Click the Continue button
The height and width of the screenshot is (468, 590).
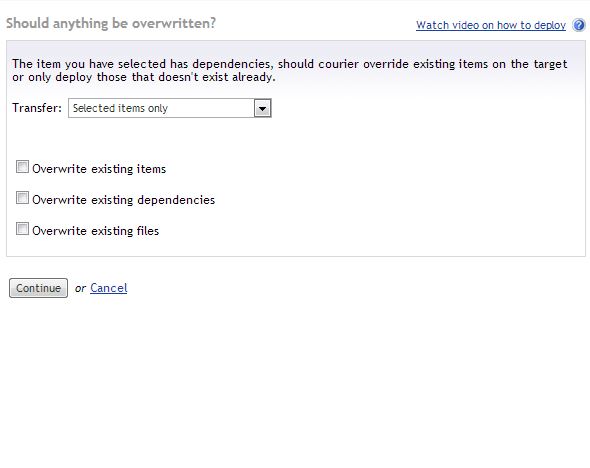click(38, 288)
